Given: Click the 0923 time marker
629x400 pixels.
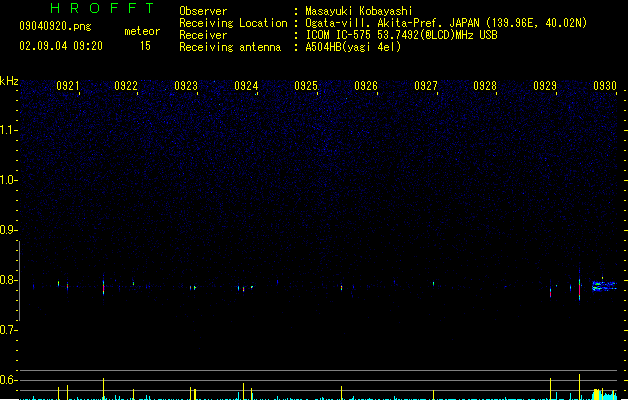Looking at the screenshot, I should click(186, 86).
